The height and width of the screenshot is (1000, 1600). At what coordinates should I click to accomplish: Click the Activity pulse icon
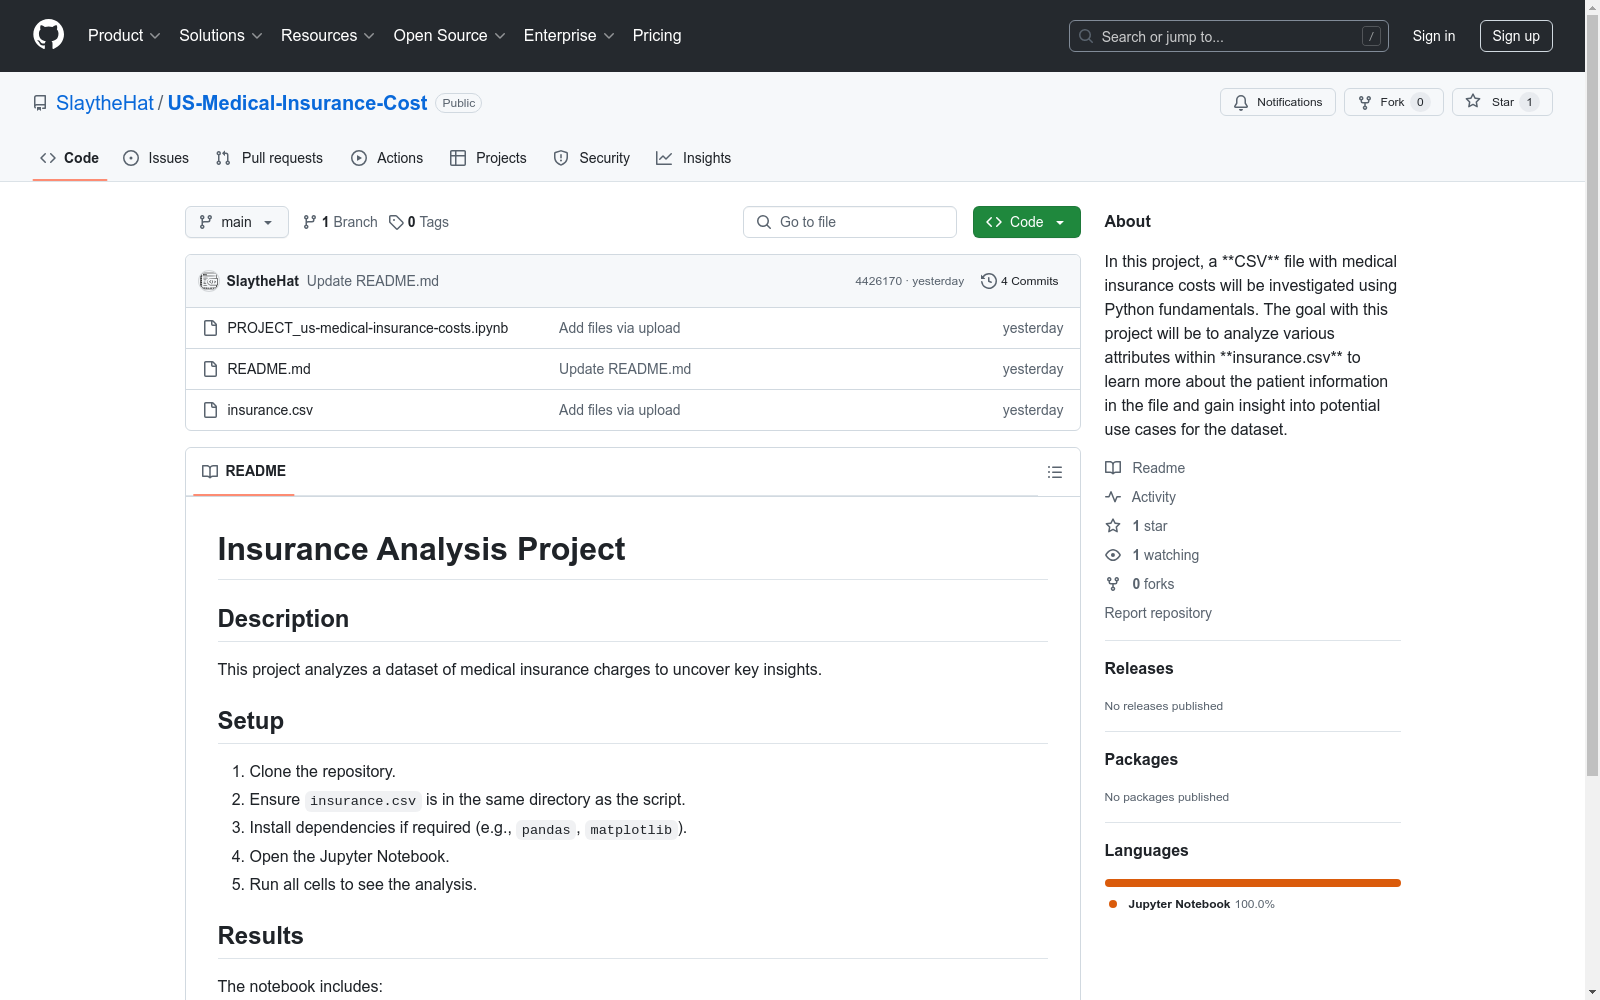click(x=1113, y=497)
